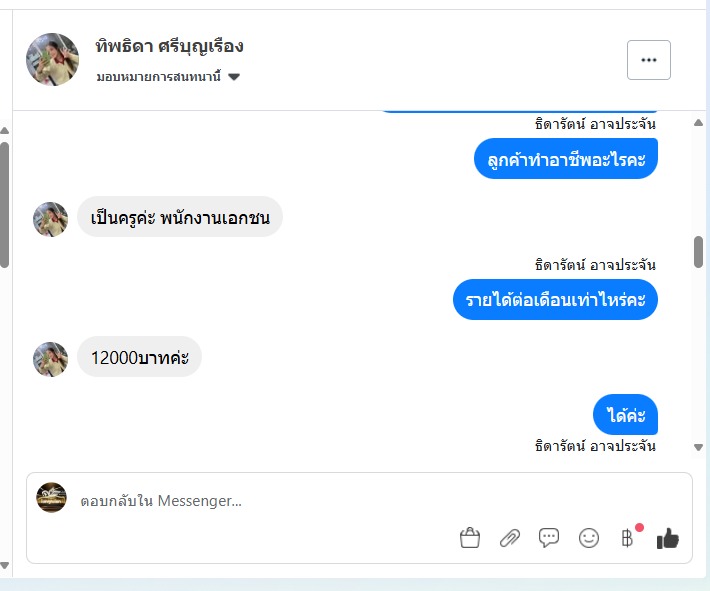Click the customer name ทิพธิดา ศรีบุญเรือง
The height and width of the screenshot is (591, 710).
click(169, 46)
